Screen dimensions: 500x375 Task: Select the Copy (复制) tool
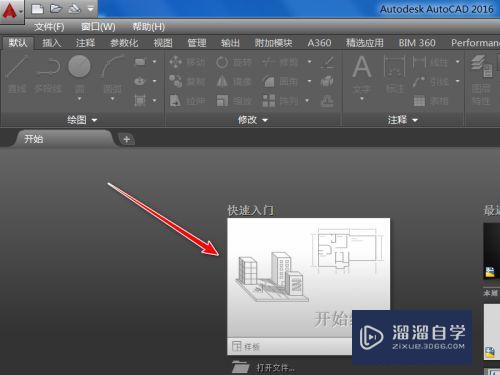coord(187,81)
